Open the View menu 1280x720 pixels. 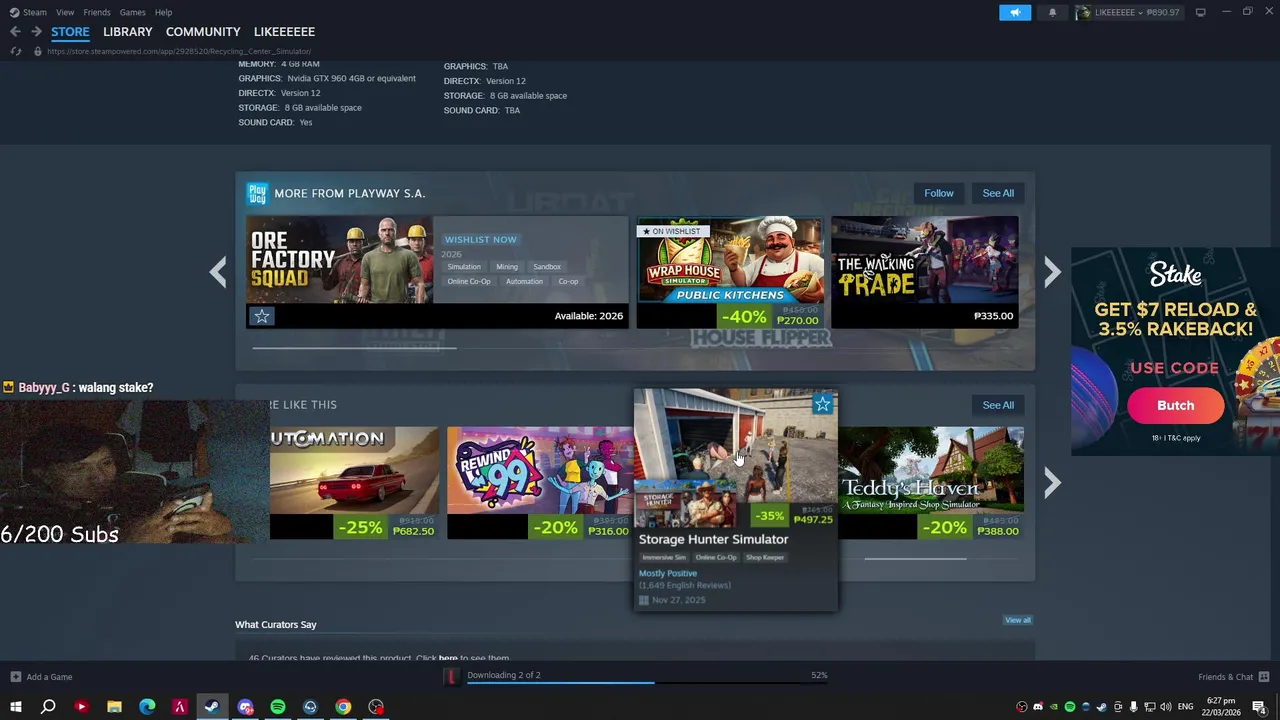65,12
